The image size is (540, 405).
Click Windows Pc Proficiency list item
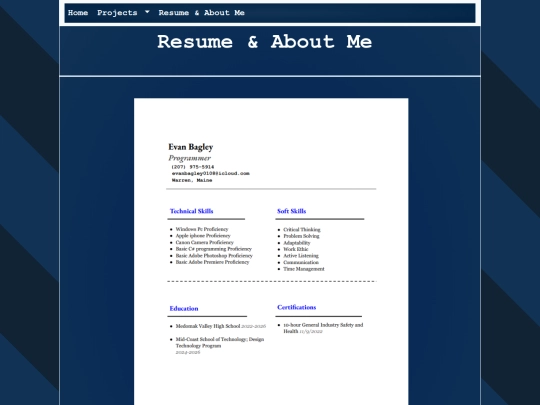tap(202, 229)
